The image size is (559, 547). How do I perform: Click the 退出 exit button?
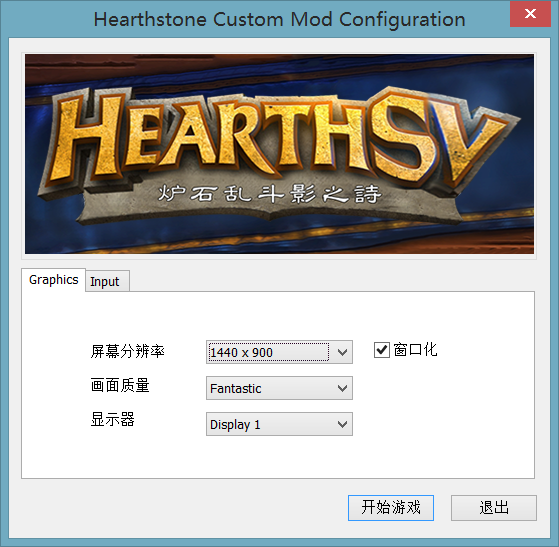(x=494, y=508)
